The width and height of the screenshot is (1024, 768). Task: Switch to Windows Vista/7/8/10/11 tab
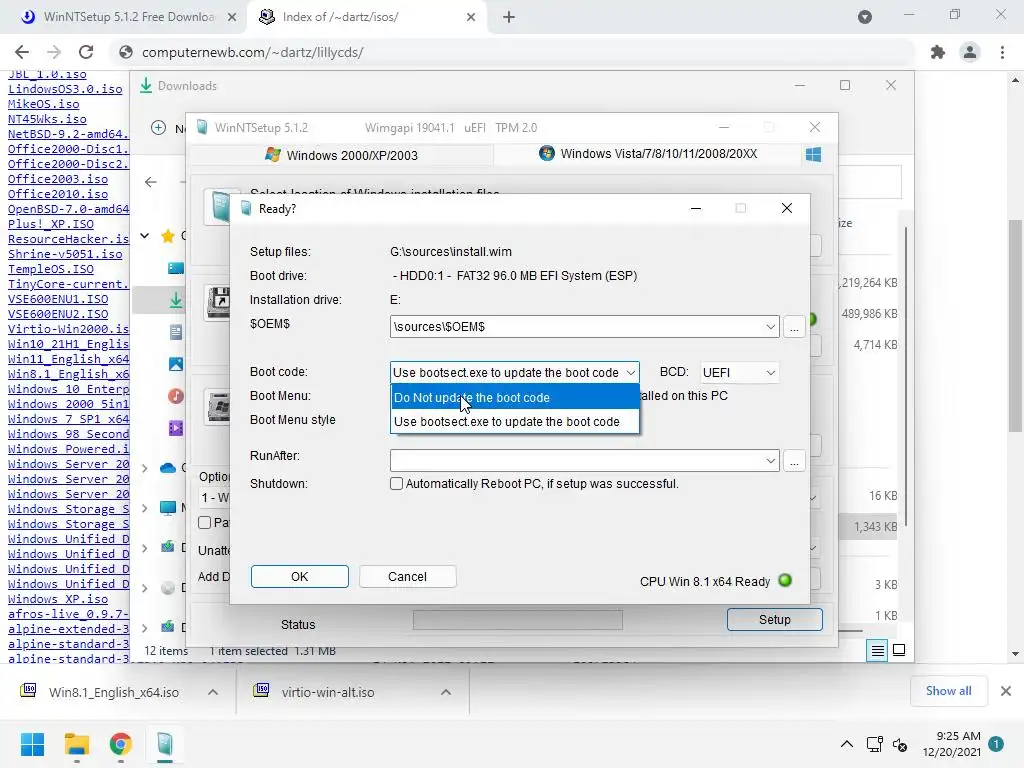(648, 153)
